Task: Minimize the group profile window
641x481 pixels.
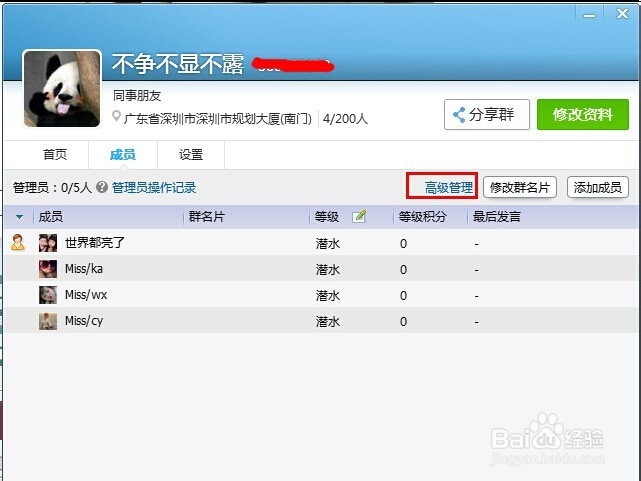Action: click(589, 15)
